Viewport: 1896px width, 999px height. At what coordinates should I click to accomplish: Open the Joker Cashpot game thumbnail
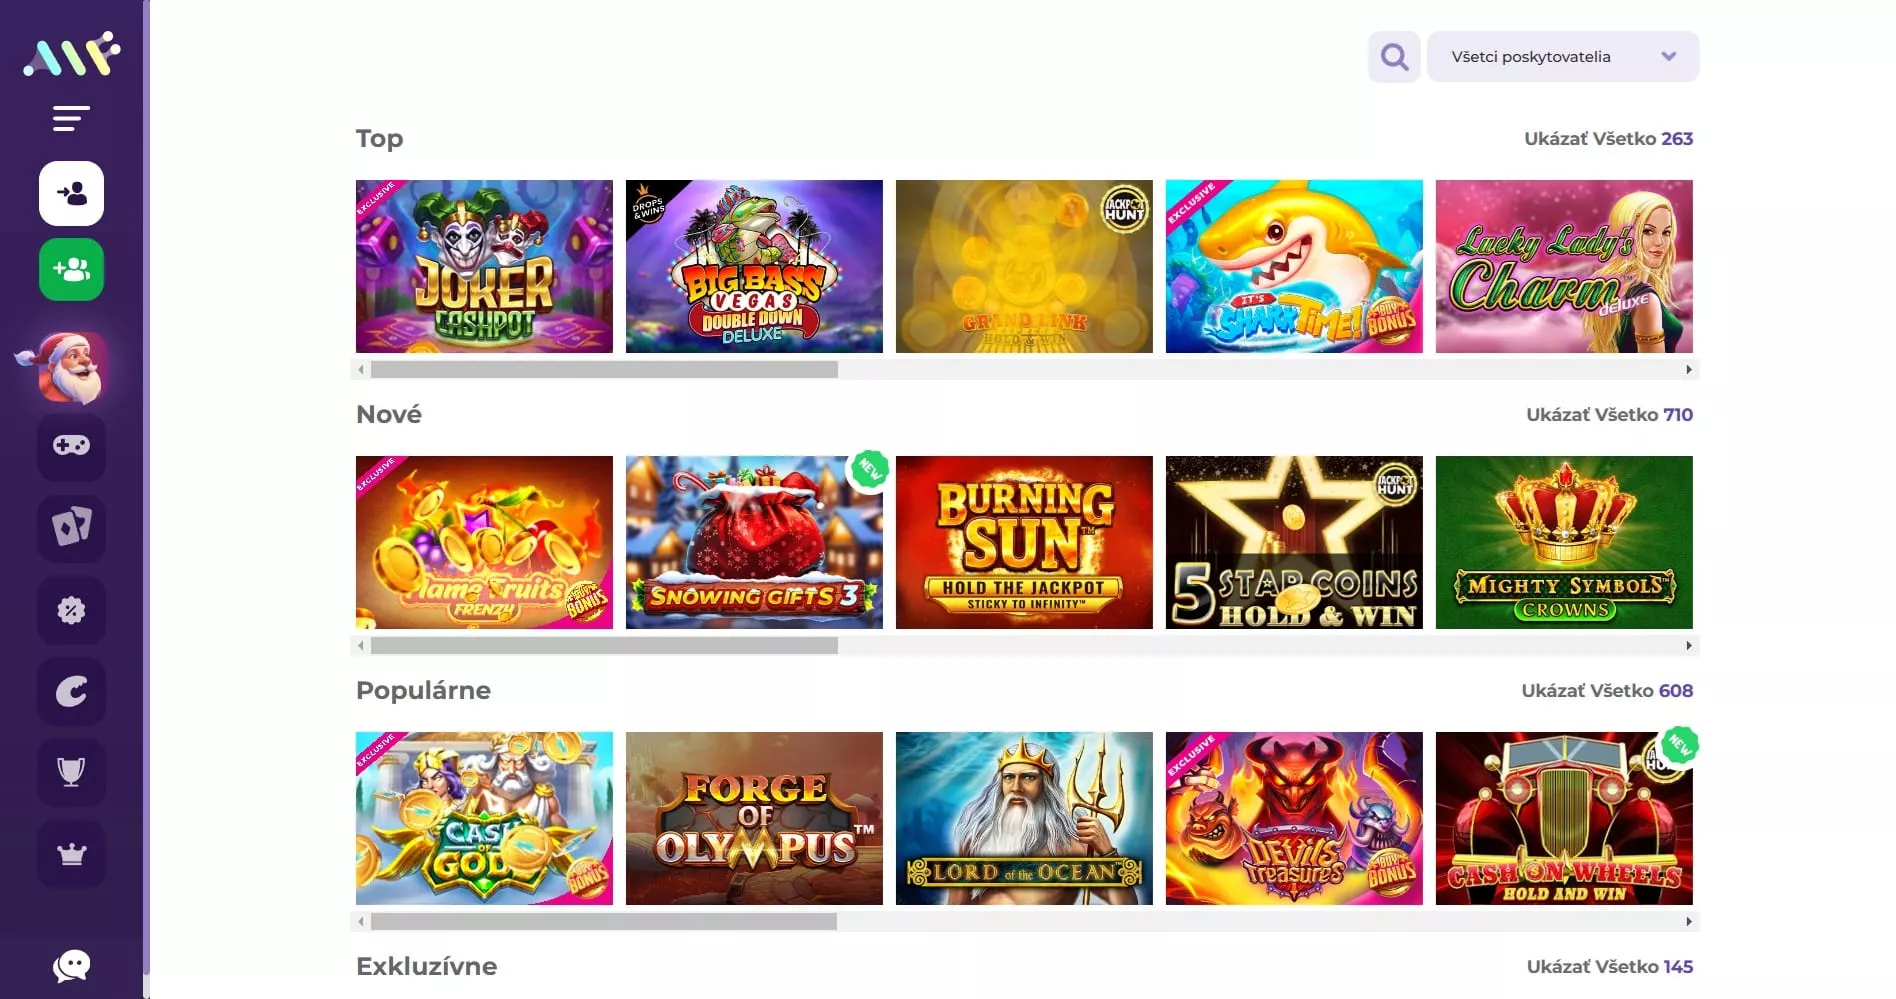[x=484, y=266]
